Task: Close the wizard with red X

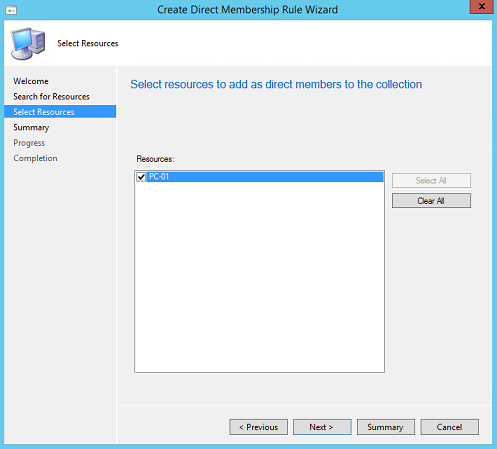Action: (x=481, y=7)
